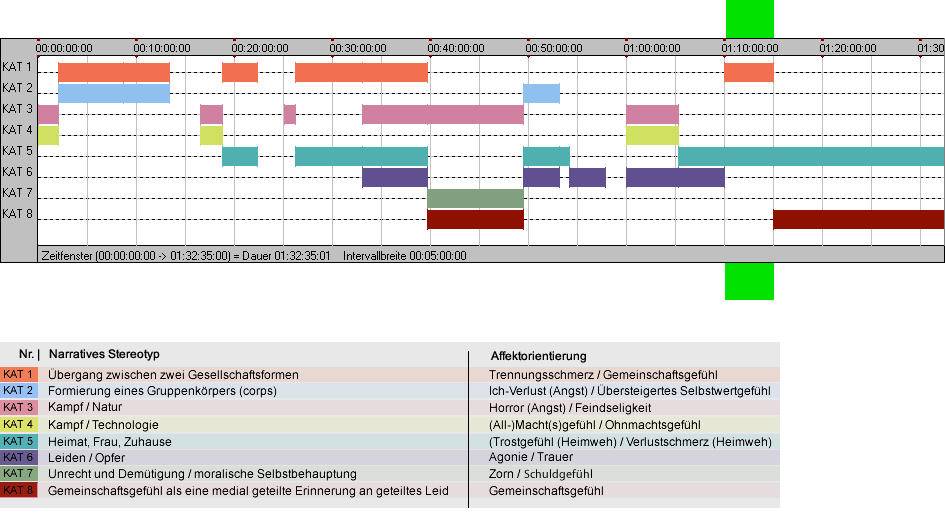The image size is (945, 530).
Task: Click the green KAT 7 legend color chip
Action: click(x=19, y=474)
